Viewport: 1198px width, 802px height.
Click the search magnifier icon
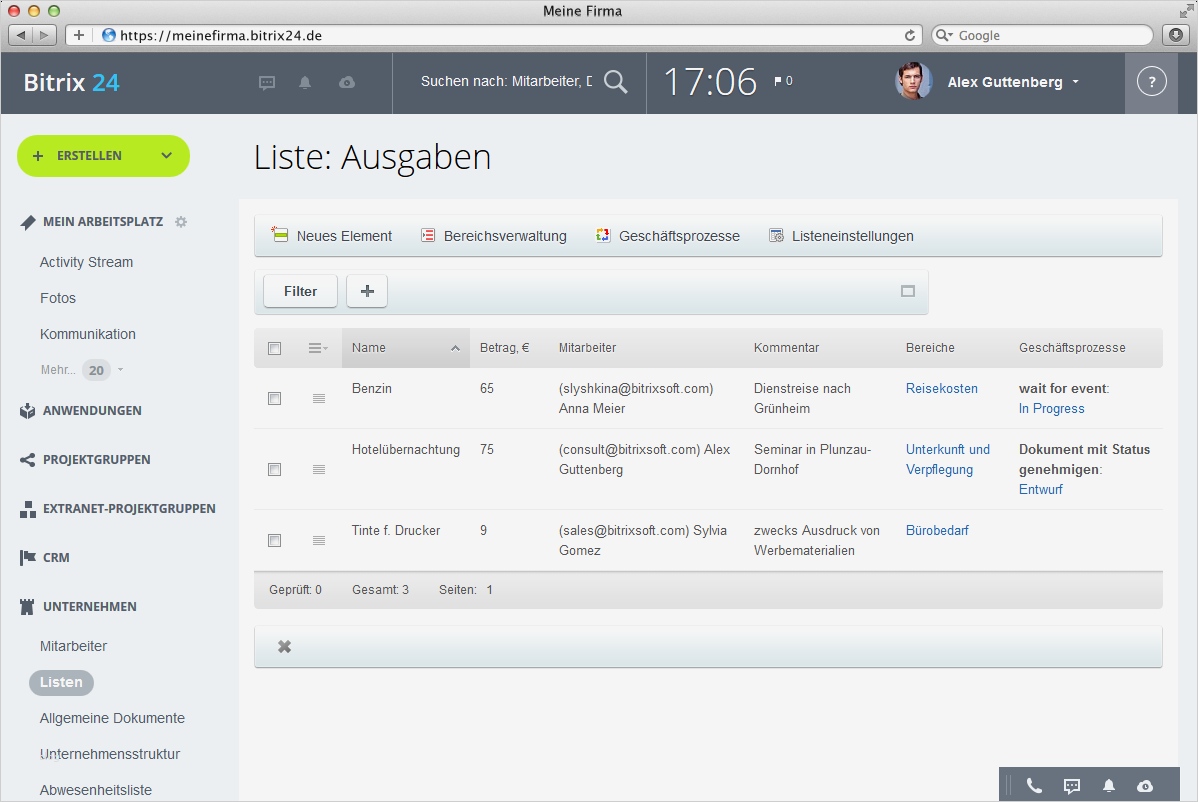coord(616,81)
